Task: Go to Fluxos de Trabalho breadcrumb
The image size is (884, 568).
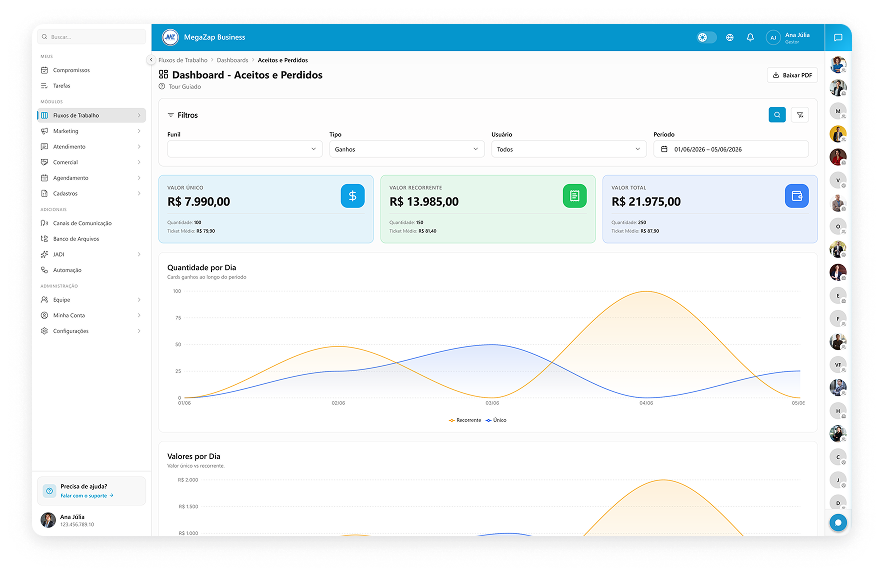Action: tap(183, 60)
